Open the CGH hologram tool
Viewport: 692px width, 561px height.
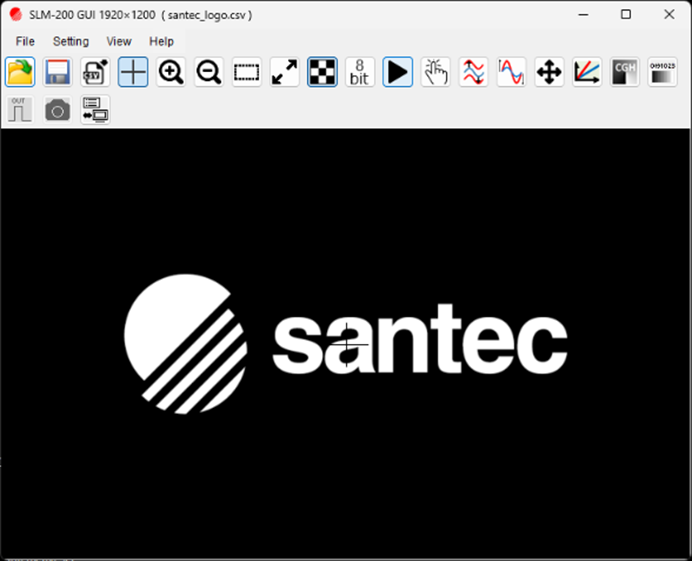coord(625,72)
